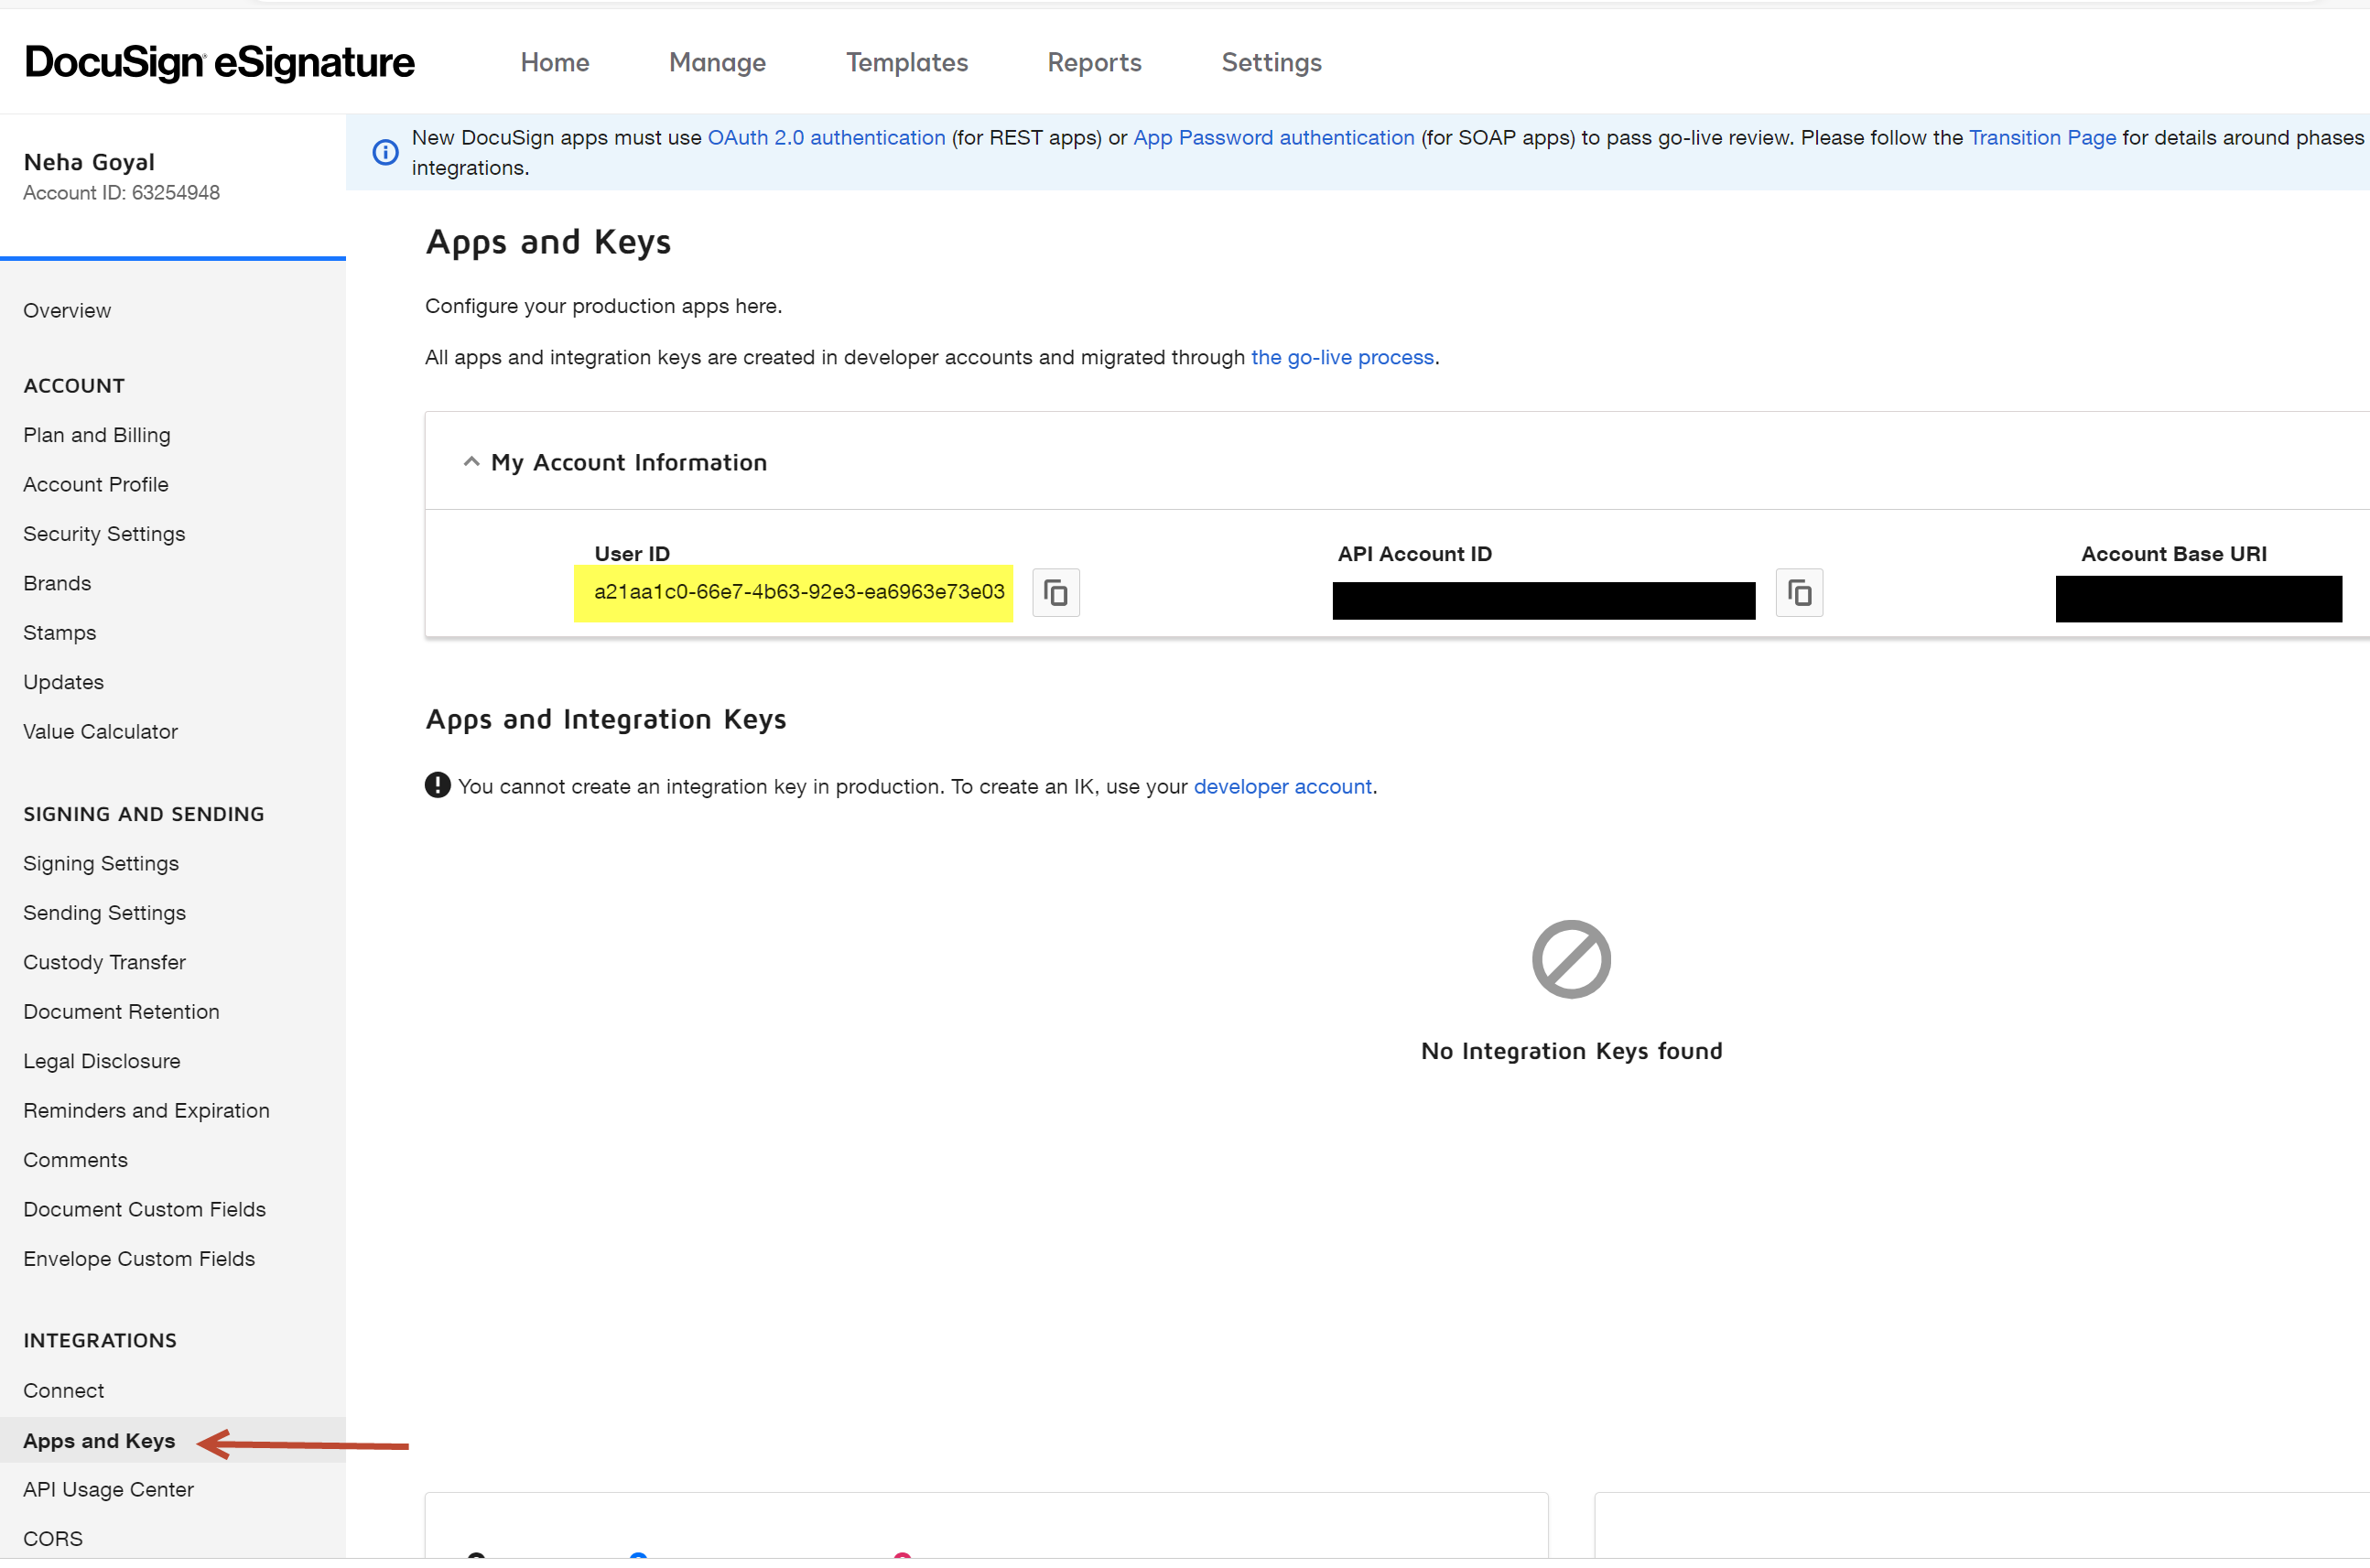Click the CORS sidebar item
Viewport: 2370px width, 1568px height.
click(x=52, y=1538)
